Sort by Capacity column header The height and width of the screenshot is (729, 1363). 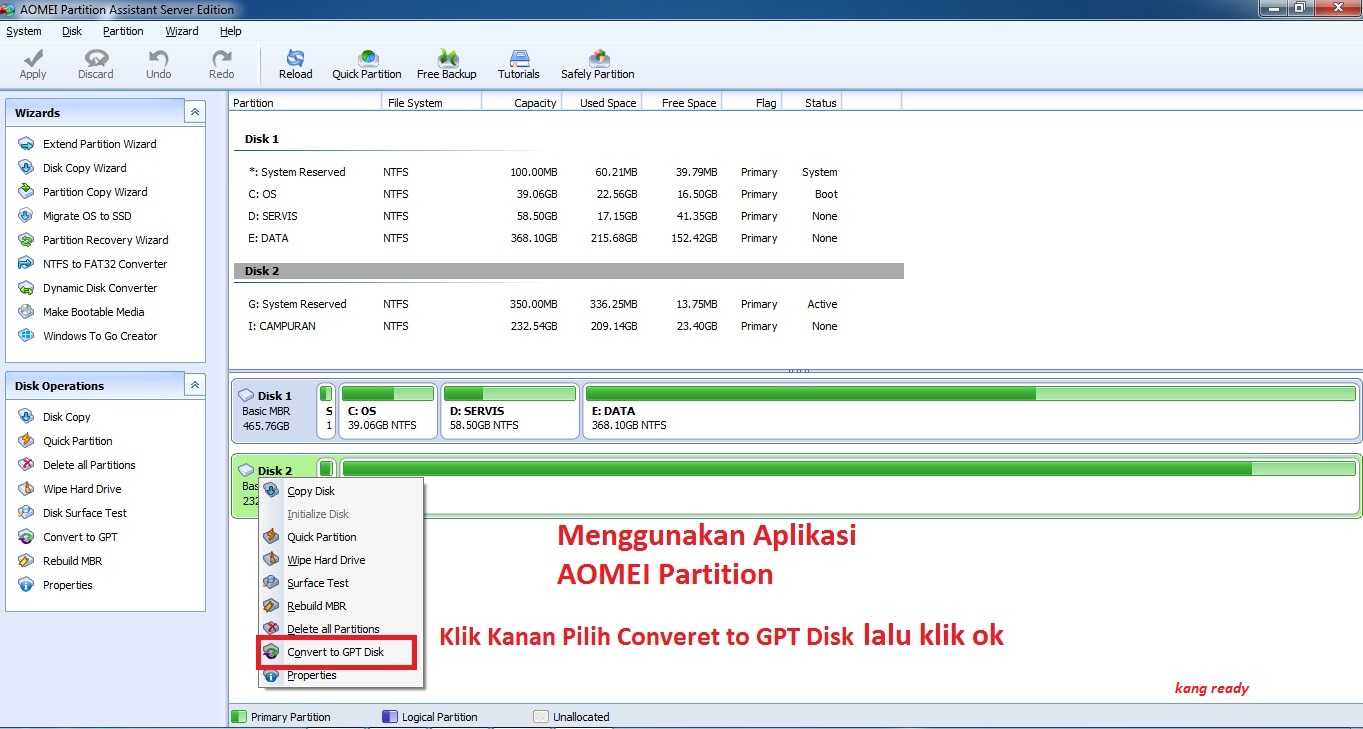coord(522,102)
